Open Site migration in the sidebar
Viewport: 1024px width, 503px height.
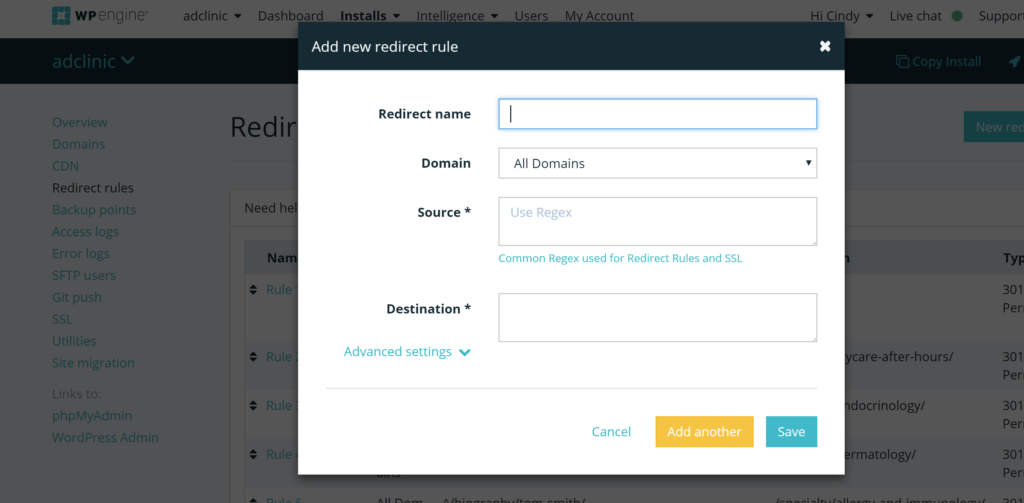[x=93, y=363]
